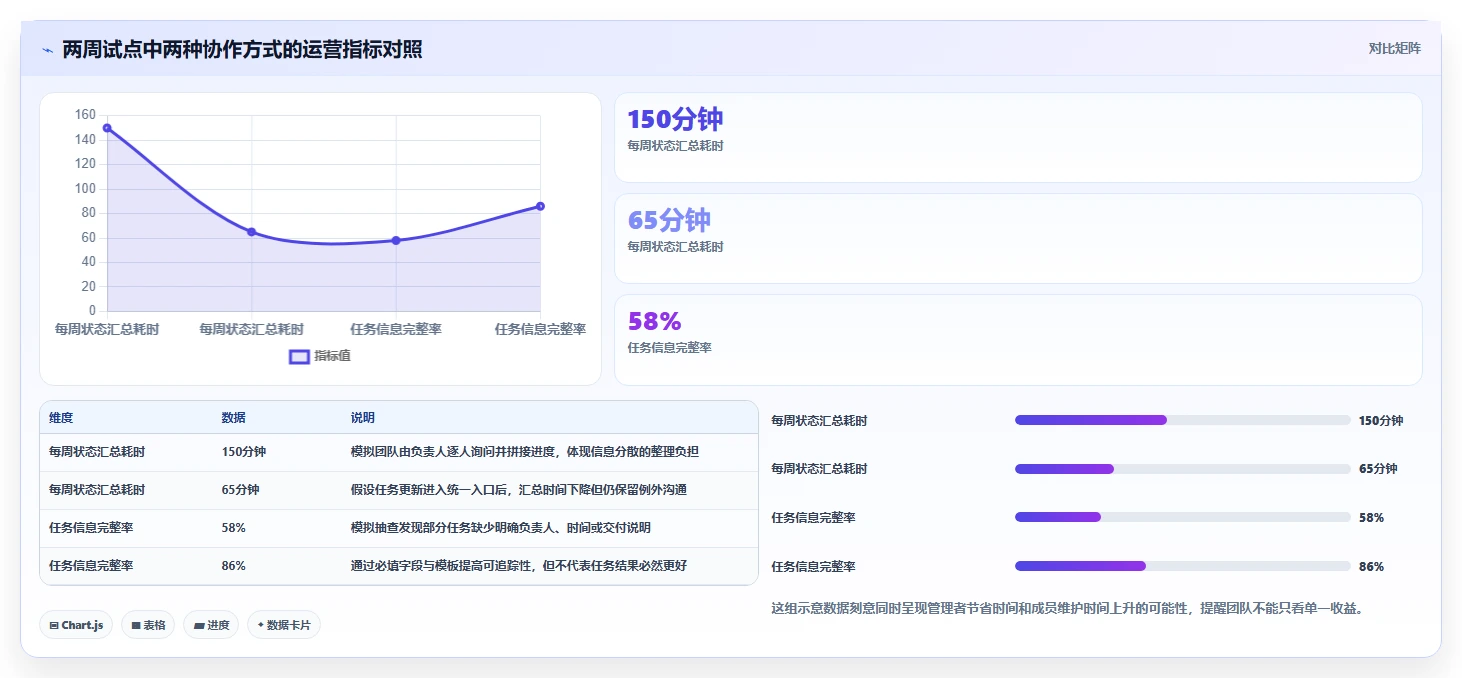Click the Chart.js chip
Image resolution: width=1462 pixels, height=678 pixels.
(x=76, y=625)
